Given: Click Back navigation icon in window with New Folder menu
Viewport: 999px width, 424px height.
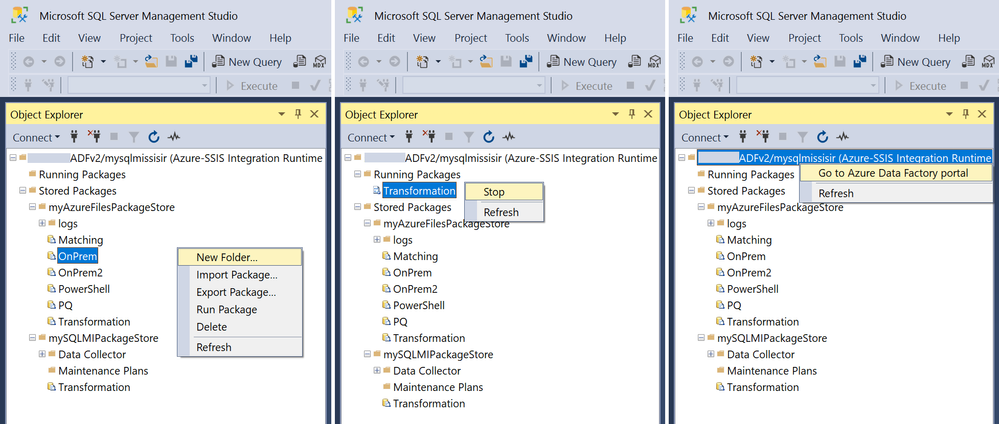Looking at the screenshot, I should pos(29,62).
